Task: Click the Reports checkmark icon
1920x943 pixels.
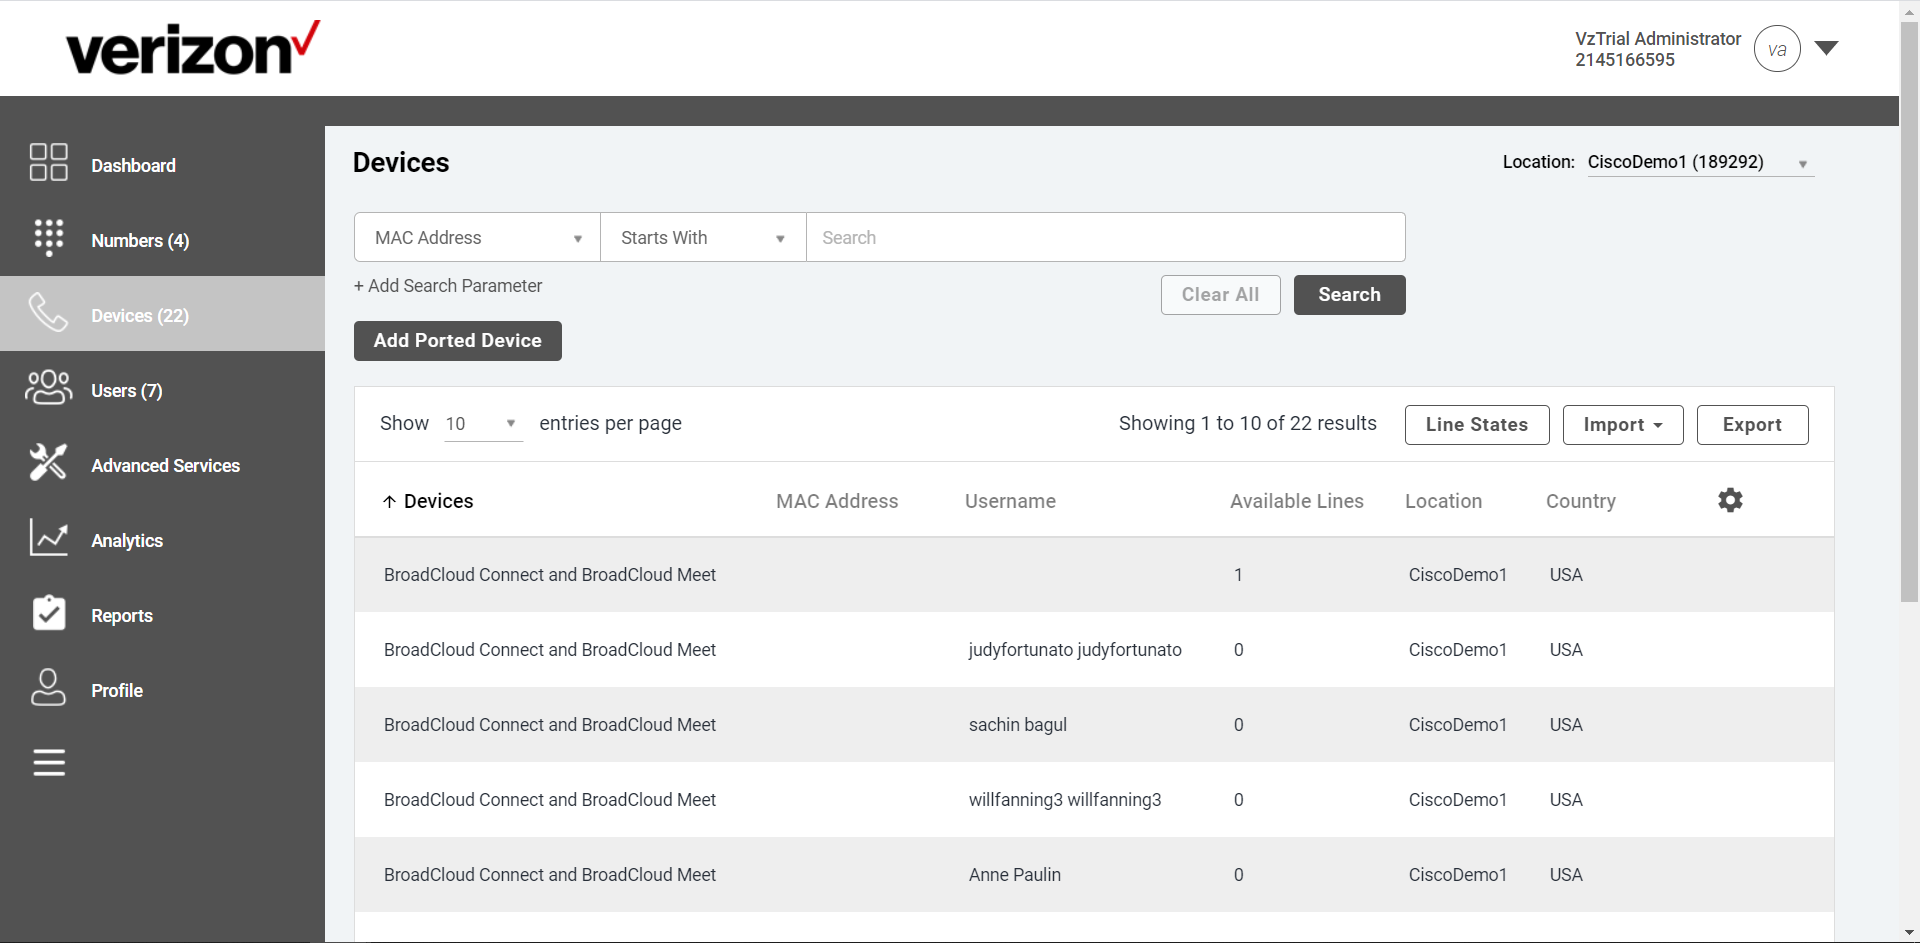Action: 48,612
